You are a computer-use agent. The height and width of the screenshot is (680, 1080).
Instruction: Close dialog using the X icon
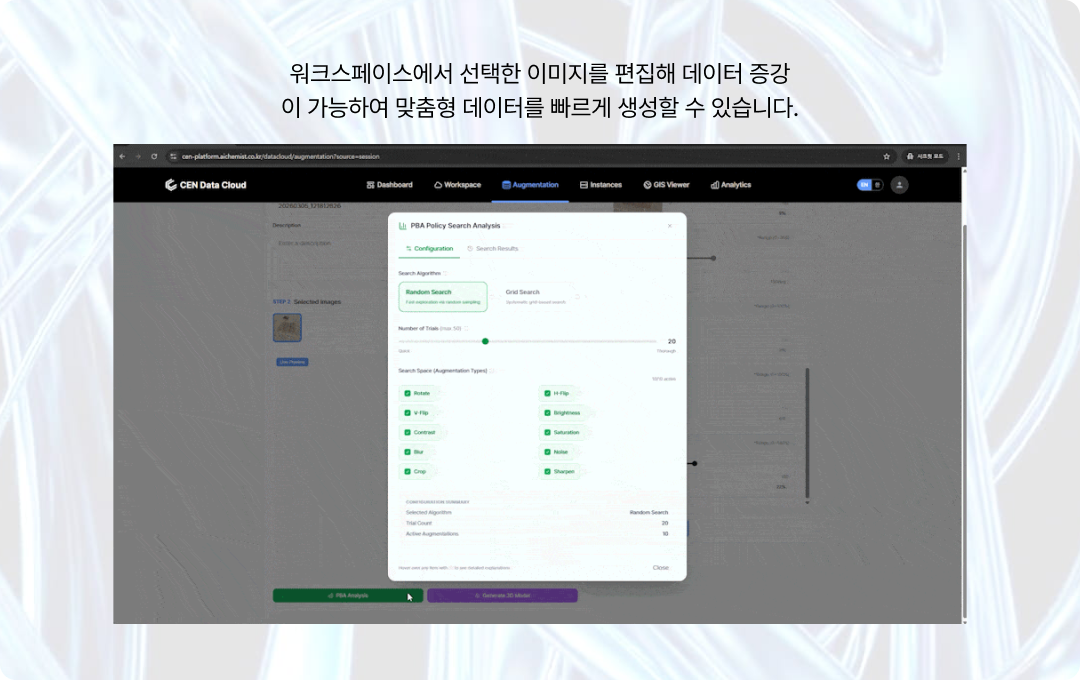pos(669,226)
